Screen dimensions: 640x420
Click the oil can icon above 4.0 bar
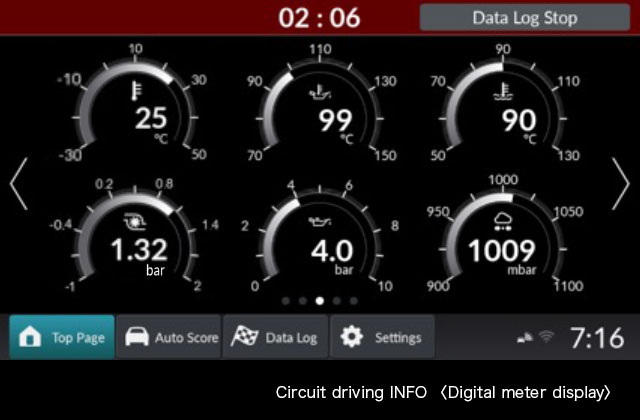319,222
